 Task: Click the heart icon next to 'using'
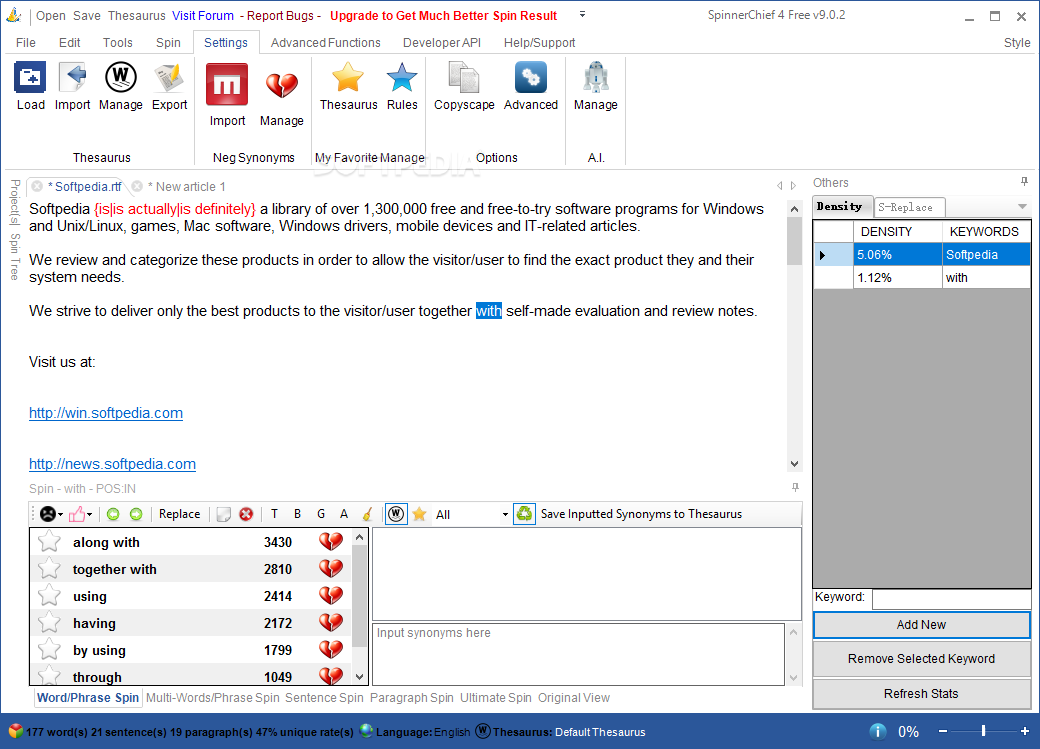331,596
